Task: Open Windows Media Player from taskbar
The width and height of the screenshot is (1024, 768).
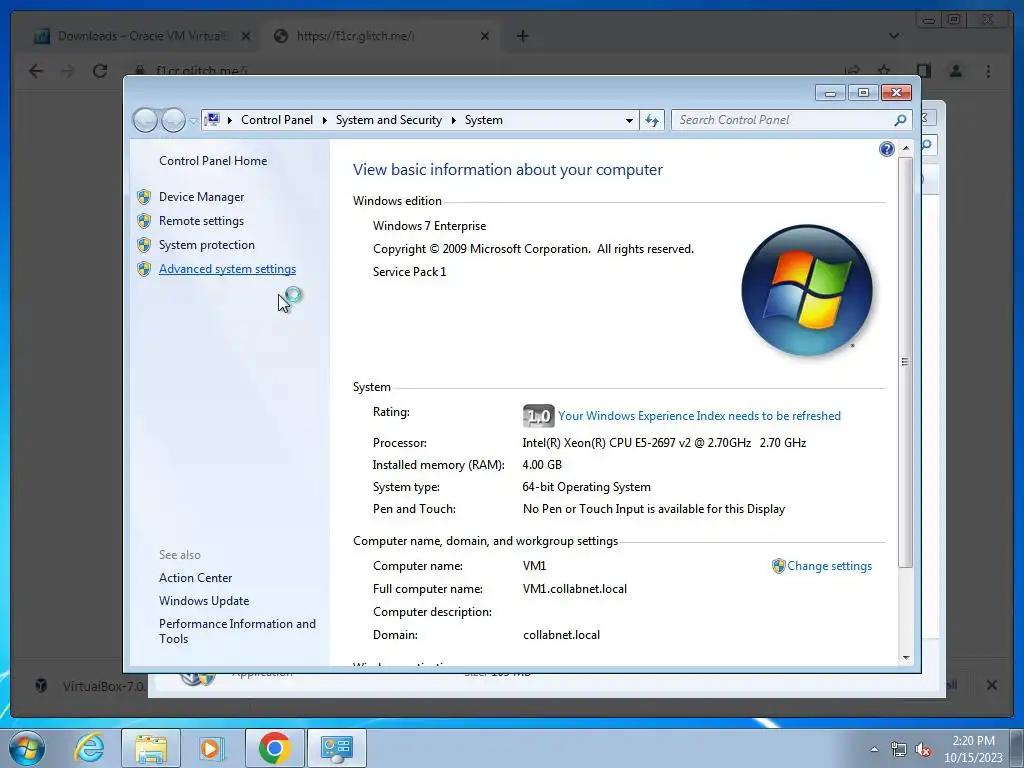Action: click(211, 748)
